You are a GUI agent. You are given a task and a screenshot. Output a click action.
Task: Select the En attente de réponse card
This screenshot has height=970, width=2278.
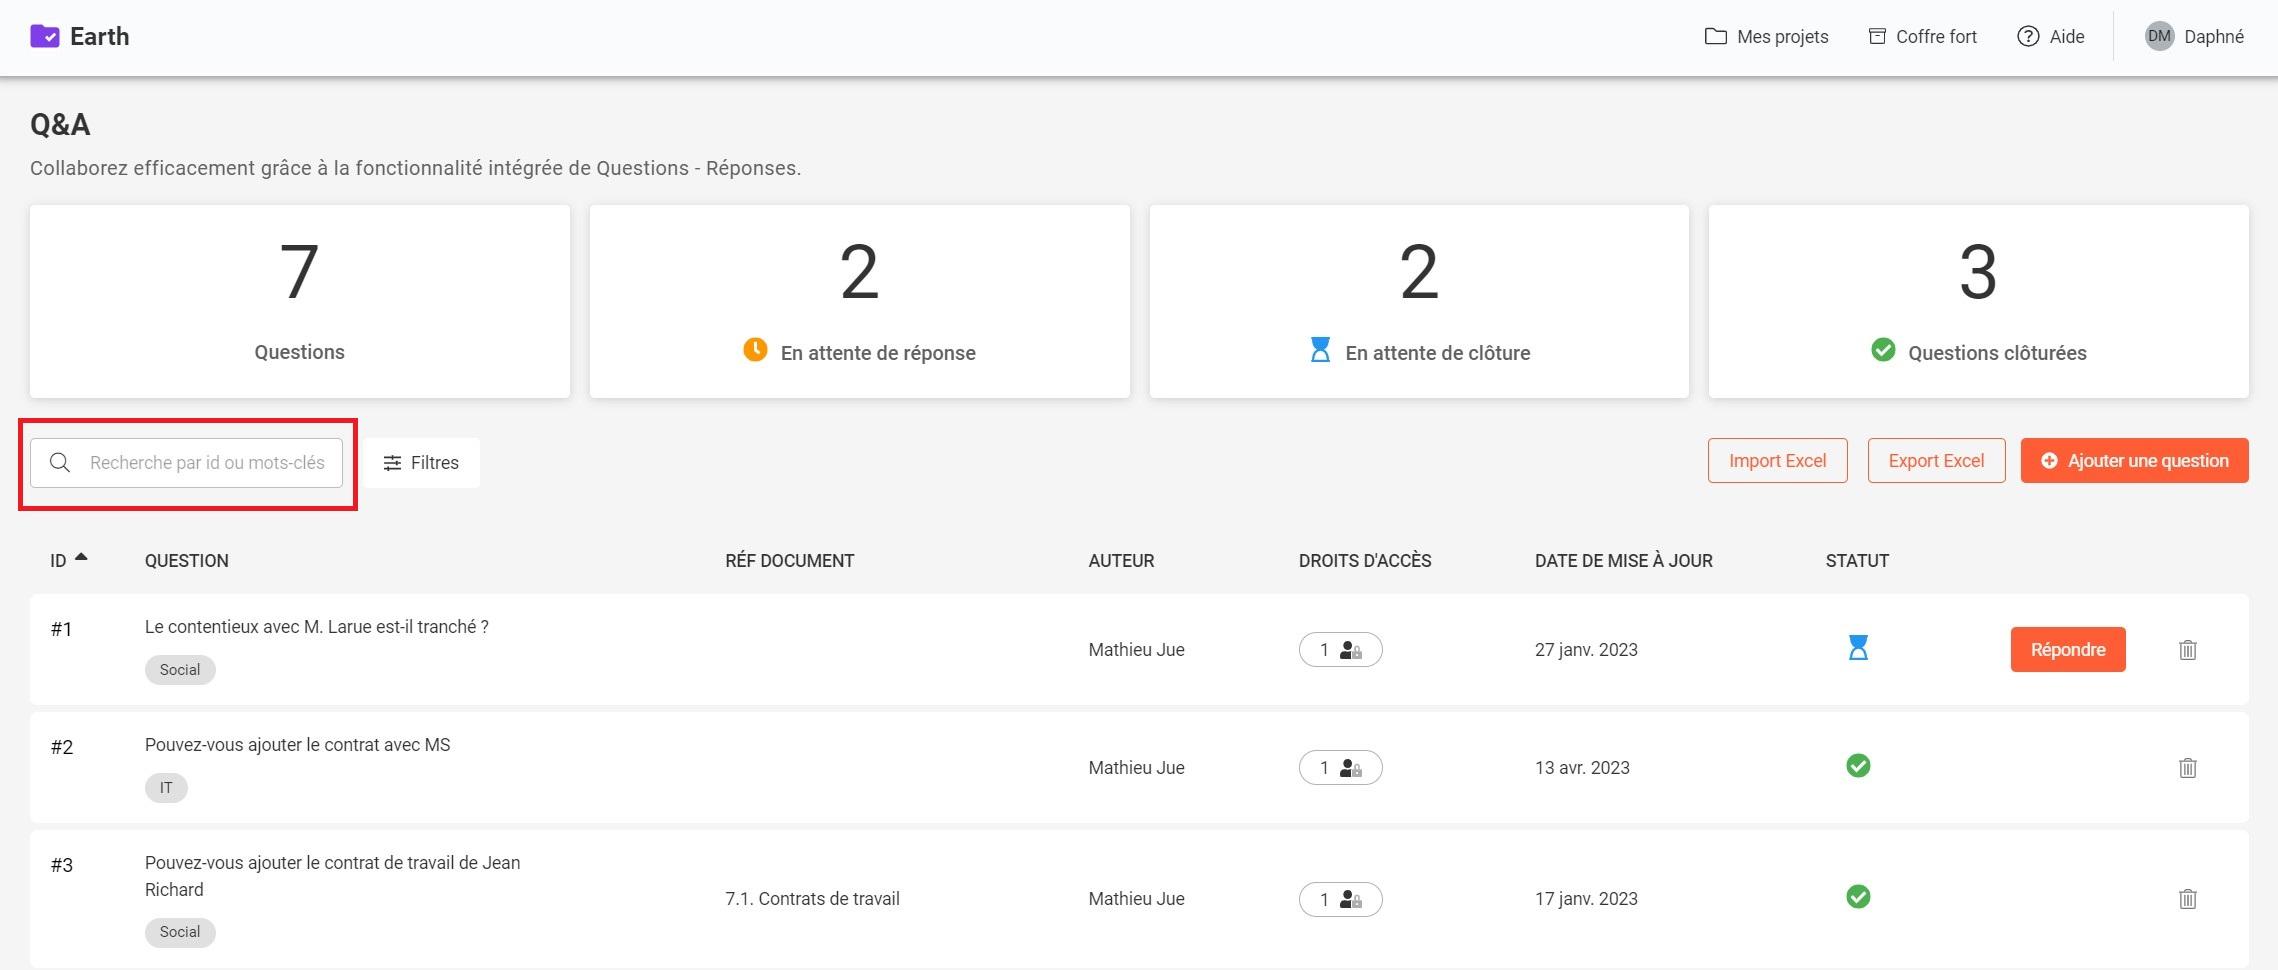pos(859,301)
